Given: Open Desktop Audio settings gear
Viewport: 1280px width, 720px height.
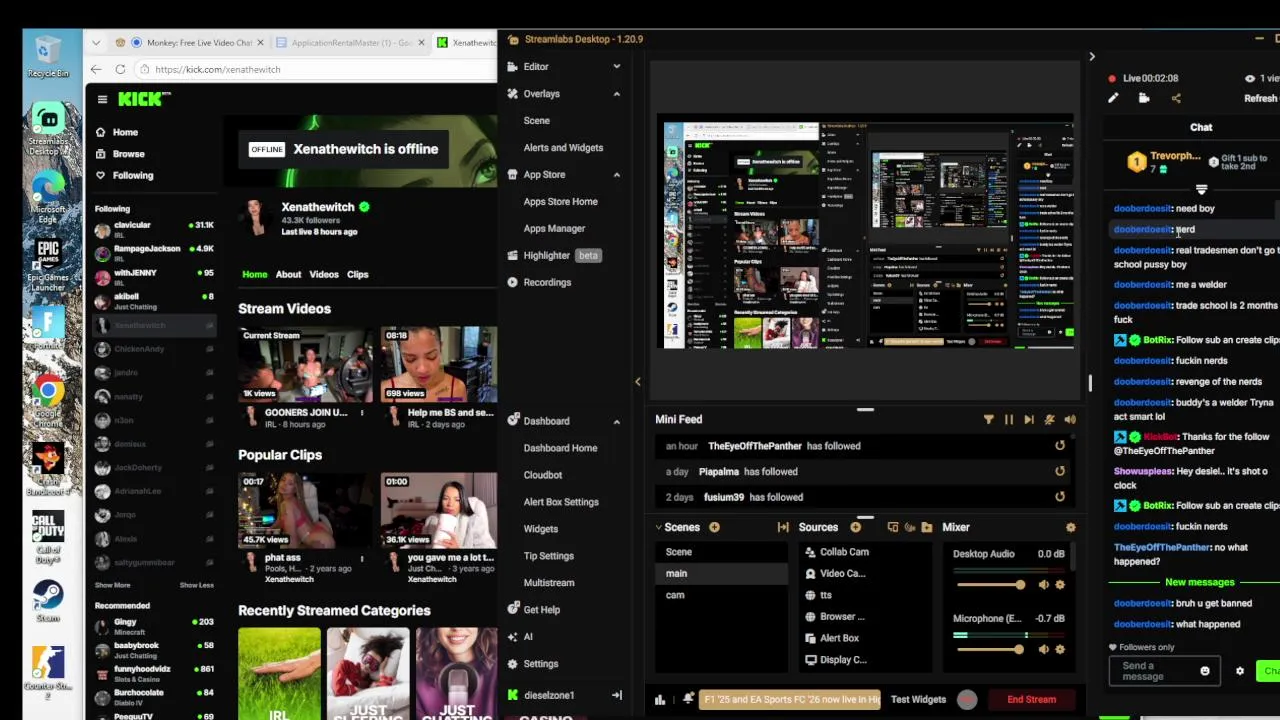Looking at the screenshot, I should pyautogui.click(x=1061, y=585).
